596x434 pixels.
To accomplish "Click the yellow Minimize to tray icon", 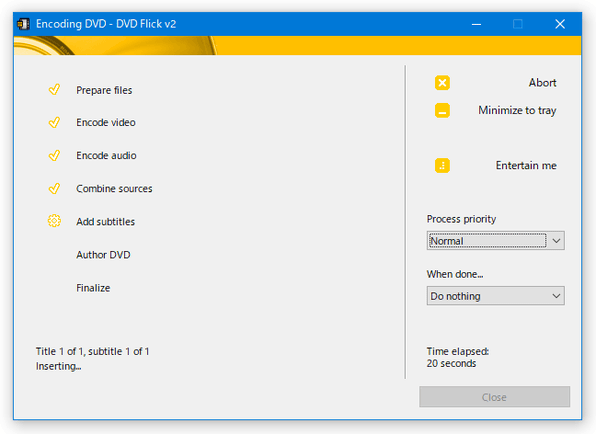I will [442, 110].
